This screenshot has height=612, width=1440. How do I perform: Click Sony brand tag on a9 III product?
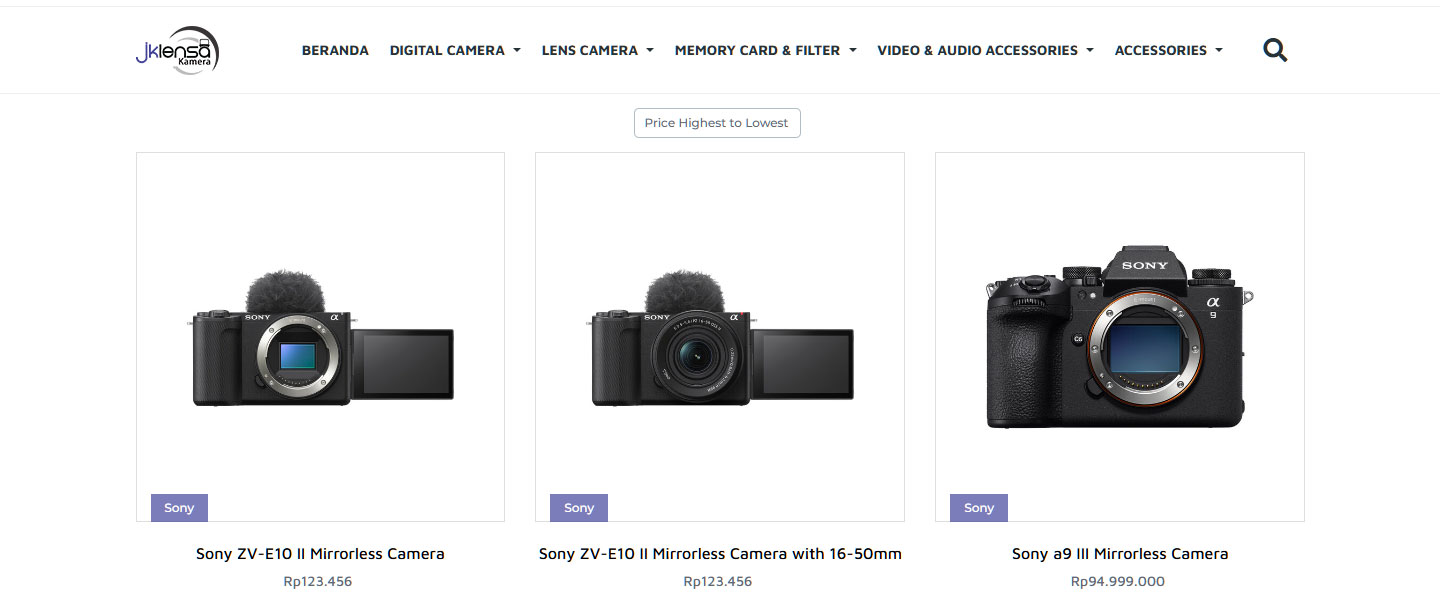click(x=979, y=508)
